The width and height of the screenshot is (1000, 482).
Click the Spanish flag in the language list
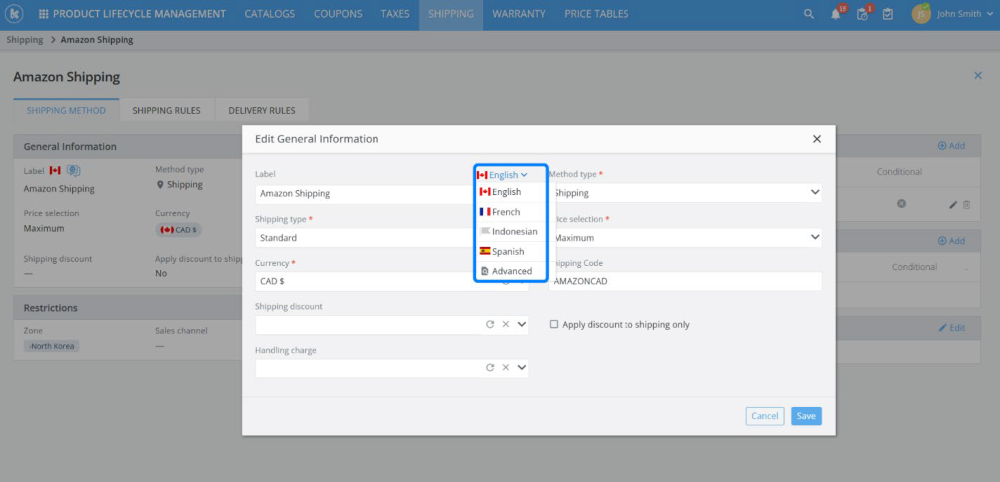485,251
